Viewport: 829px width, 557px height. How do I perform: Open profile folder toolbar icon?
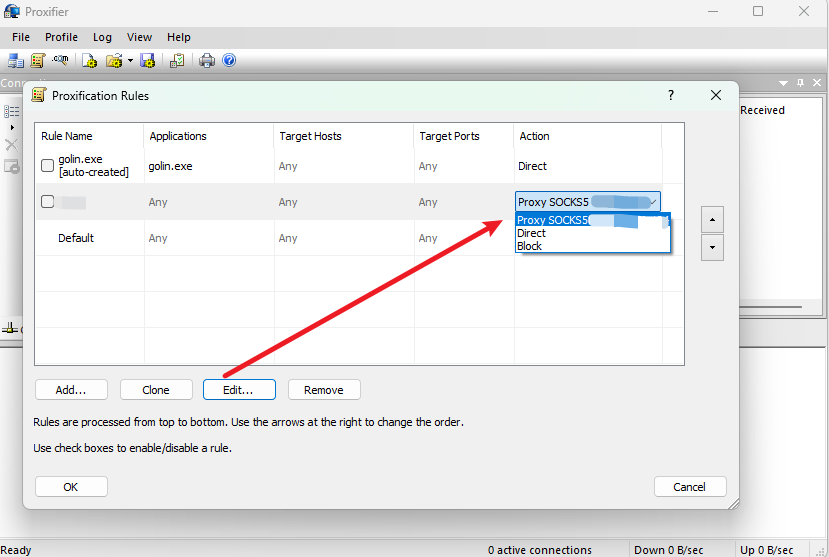(x=114, y=61)
